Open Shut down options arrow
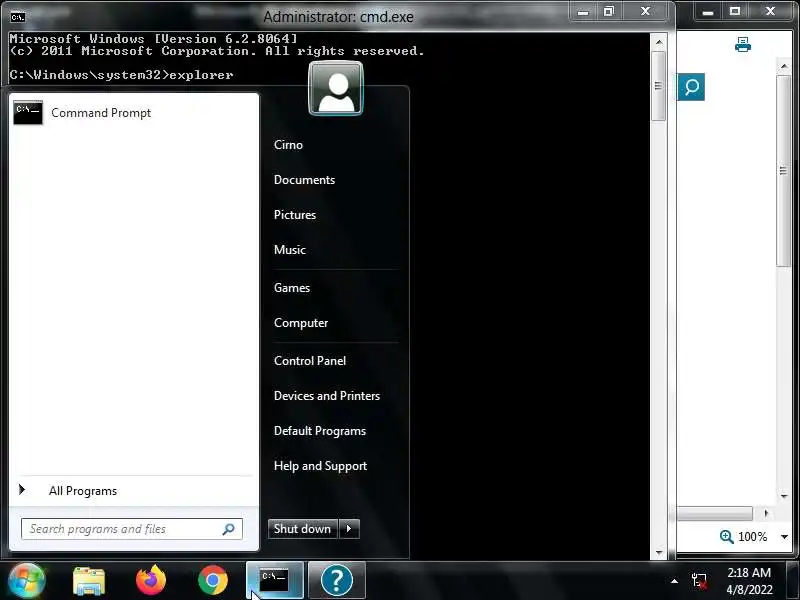The image size is (800, 600). tap(349, 529)
